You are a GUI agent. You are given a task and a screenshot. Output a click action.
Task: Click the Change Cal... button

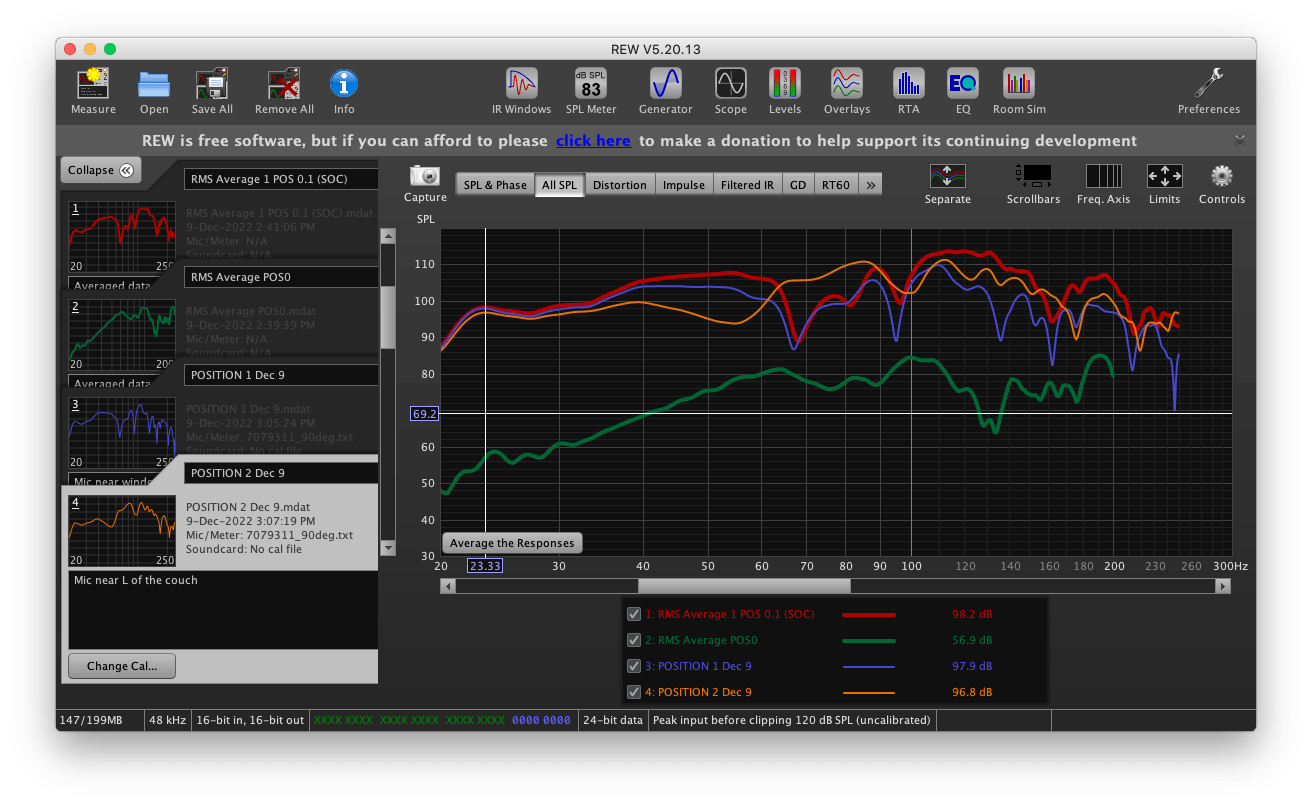coord(122,666)
